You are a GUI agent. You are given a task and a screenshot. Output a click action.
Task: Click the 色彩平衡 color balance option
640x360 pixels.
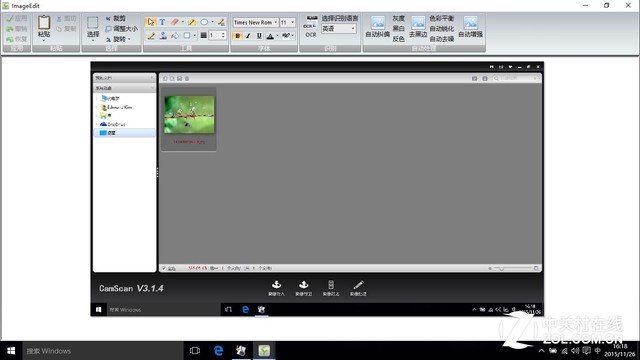tap(442, 18)
